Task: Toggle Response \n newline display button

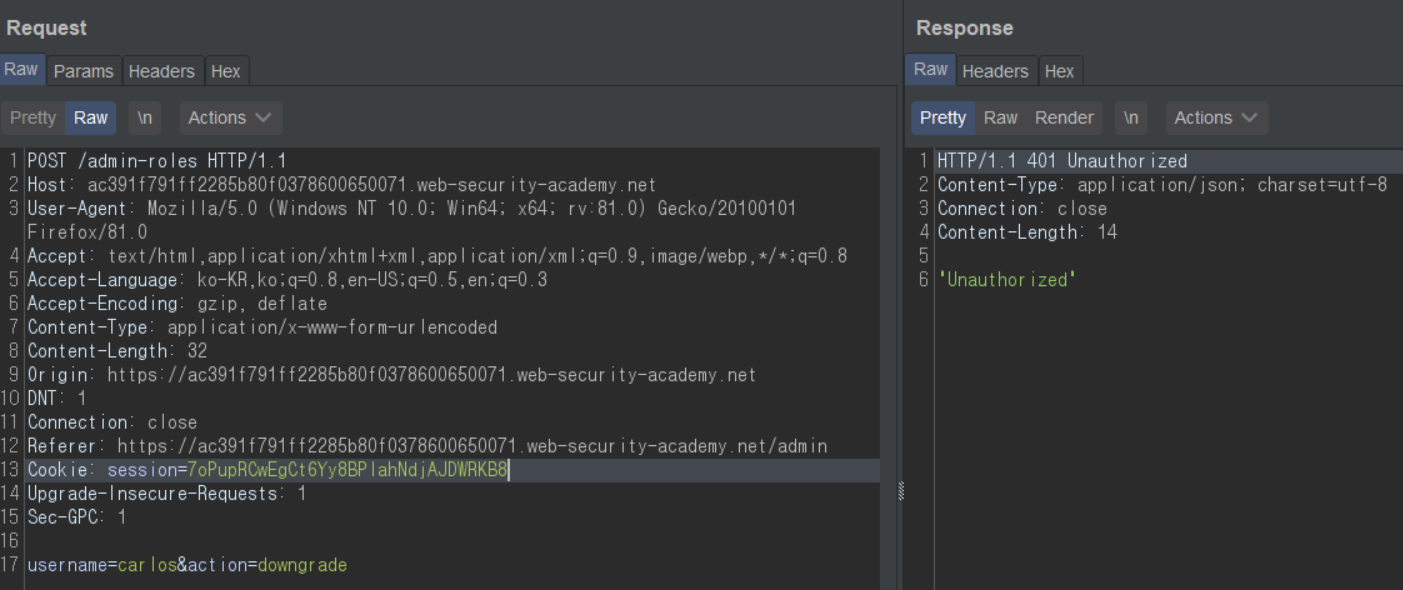Action: click(1131, 118)
